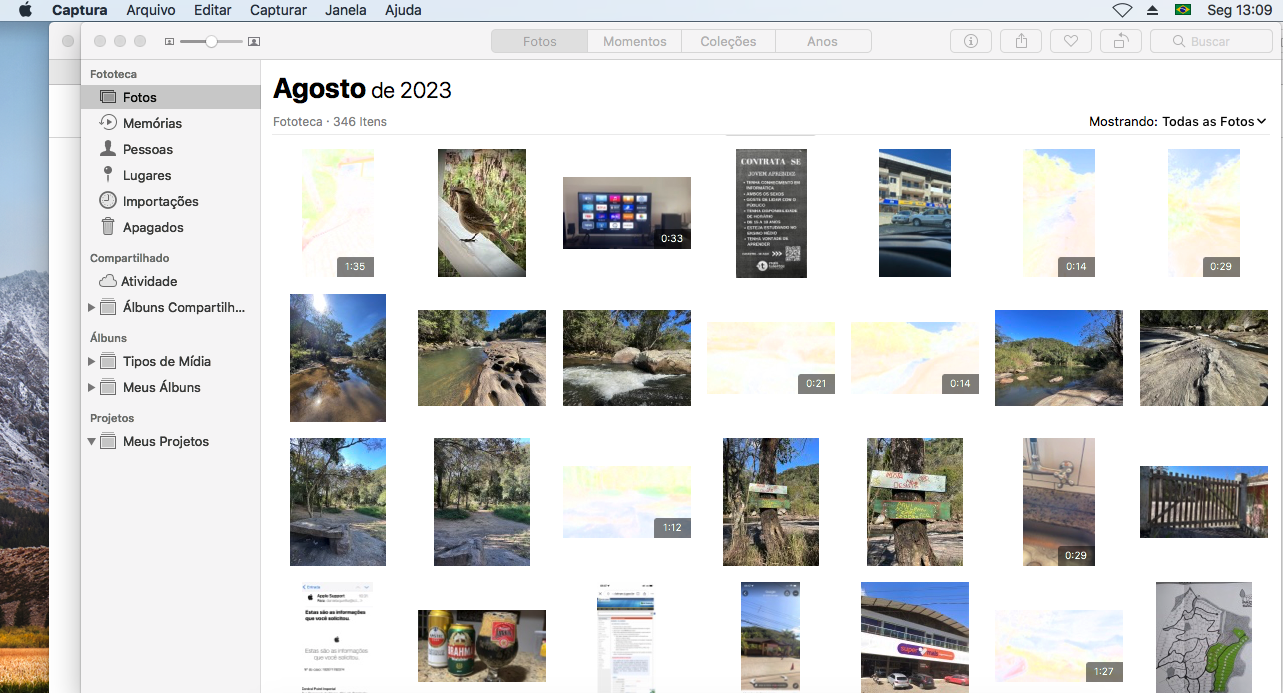Click the Info button in toolbar
Image resolution: width=1283 pixels, height=693 pixels.
coord(970,41)
